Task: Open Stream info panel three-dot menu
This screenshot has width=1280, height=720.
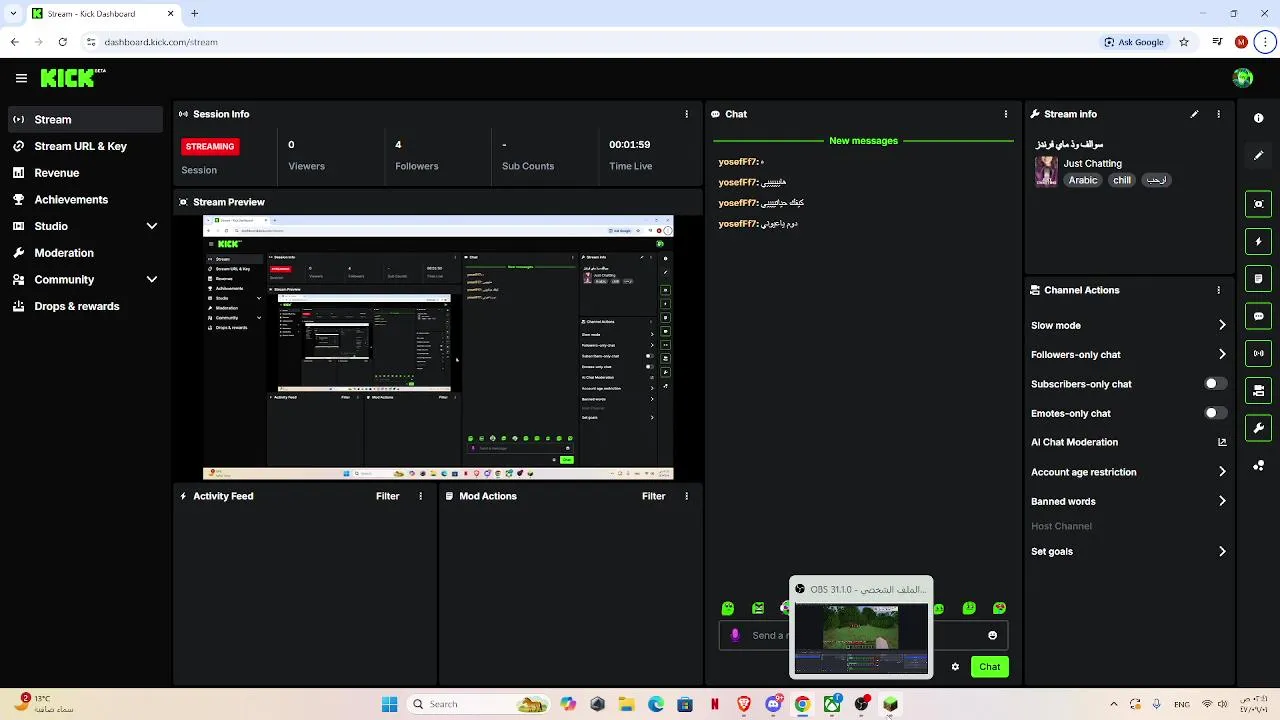Action: (x=1218, y=114)
